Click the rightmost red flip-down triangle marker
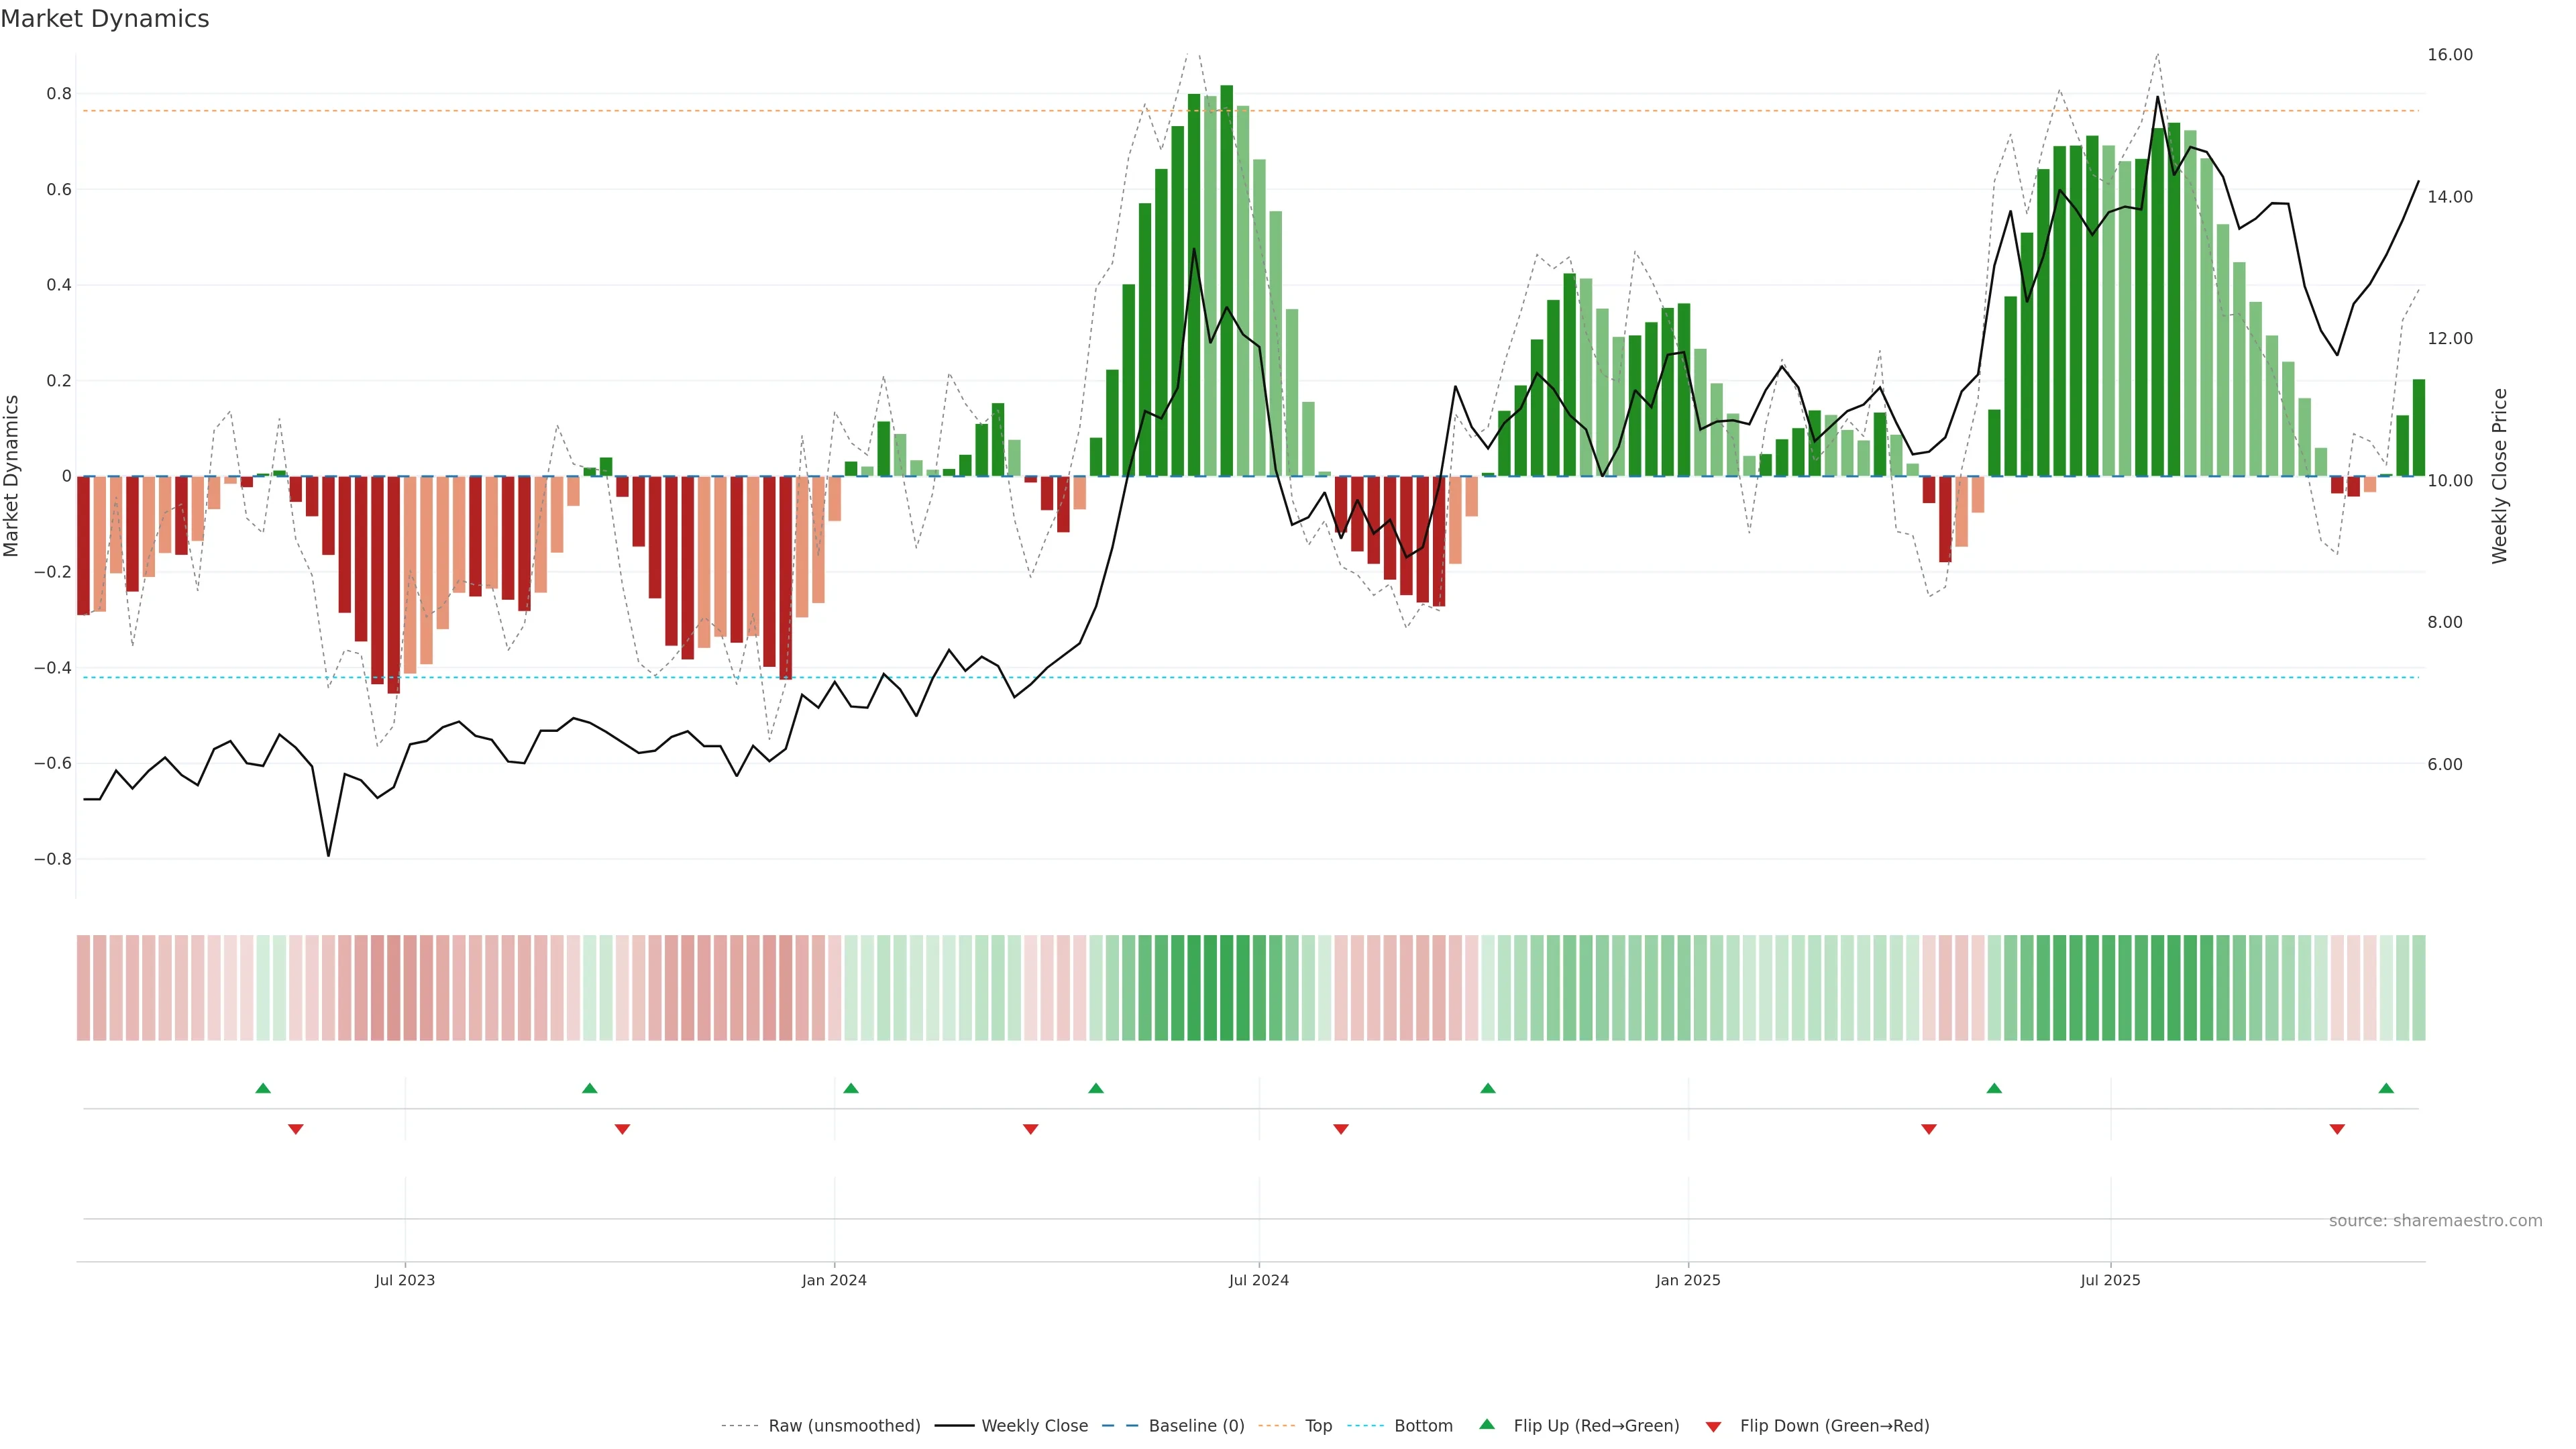The image size is (2576, 1449). click(2337, 1129)
